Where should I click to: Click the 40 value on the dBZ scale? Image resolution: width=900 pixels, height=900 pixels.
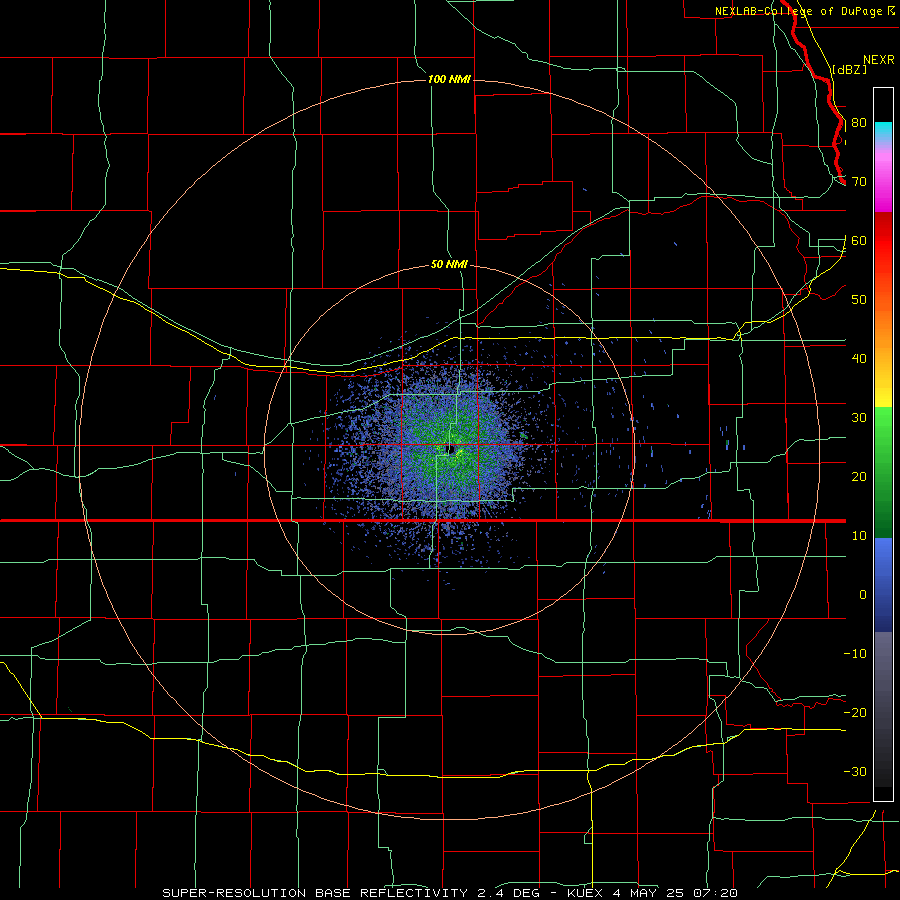coord(859,359)
